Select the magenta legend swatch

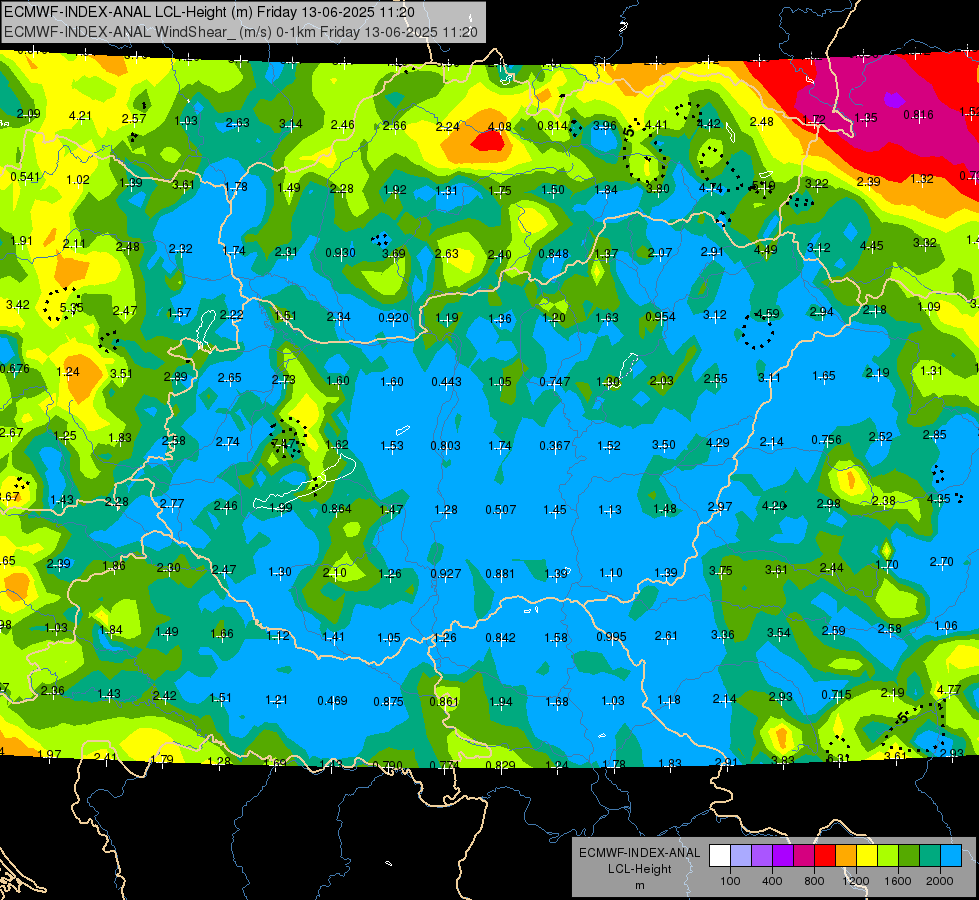point(804,855)
